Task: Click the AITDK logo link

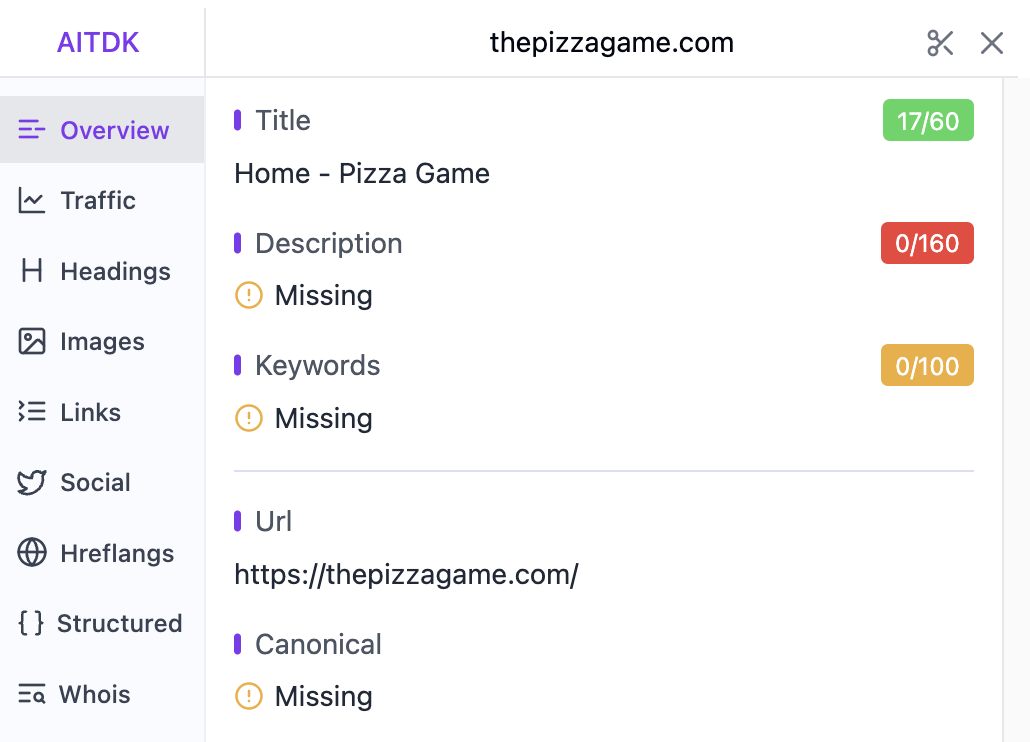Action: pyautogui.click(x=98, y=43)
